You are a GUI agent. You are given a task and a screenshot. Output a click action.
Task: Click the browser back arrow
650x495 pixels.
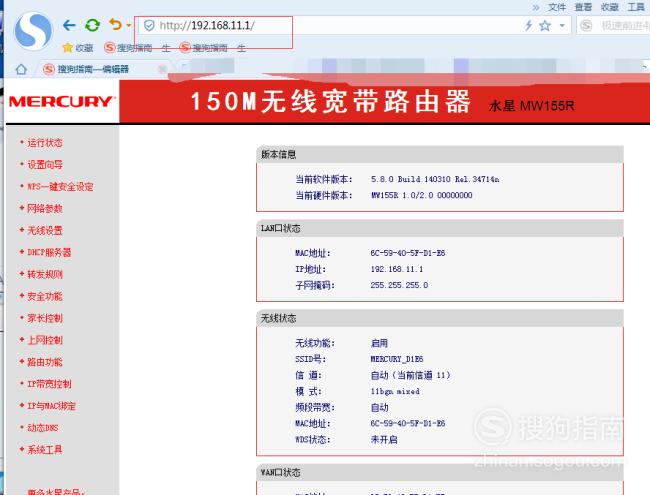(x=69, y=25)
